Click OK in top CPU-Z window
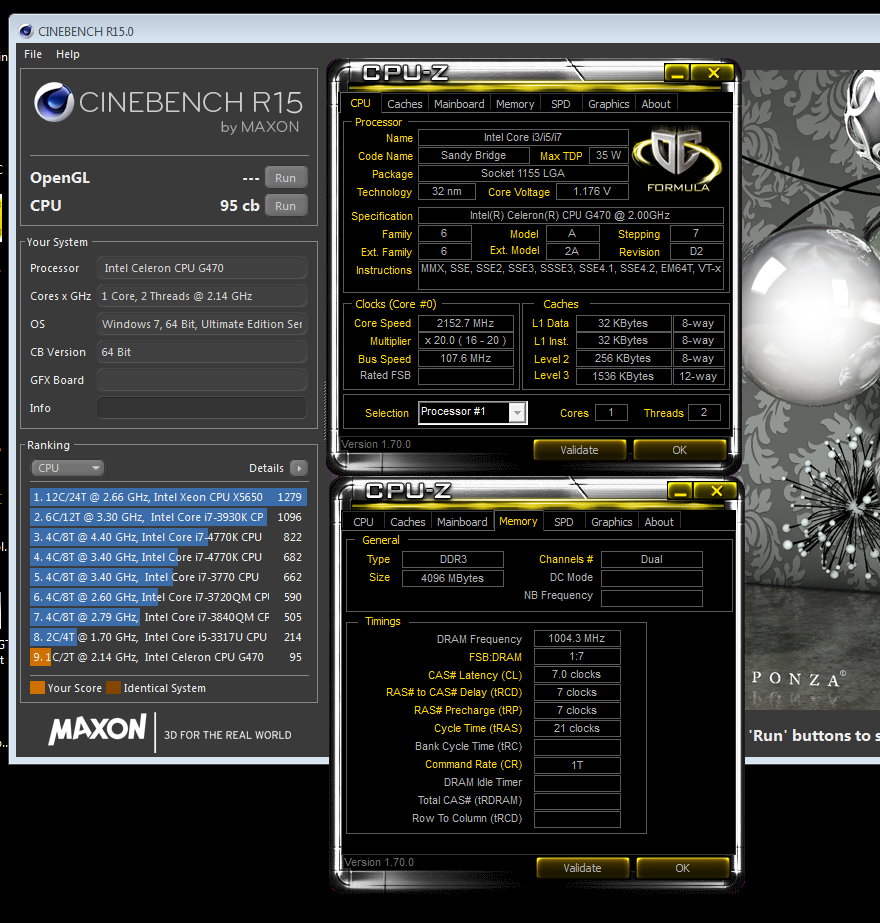Image resolution: width=880 pixels, height=923 pixels. pyautogui.click(x=679, y=450)
